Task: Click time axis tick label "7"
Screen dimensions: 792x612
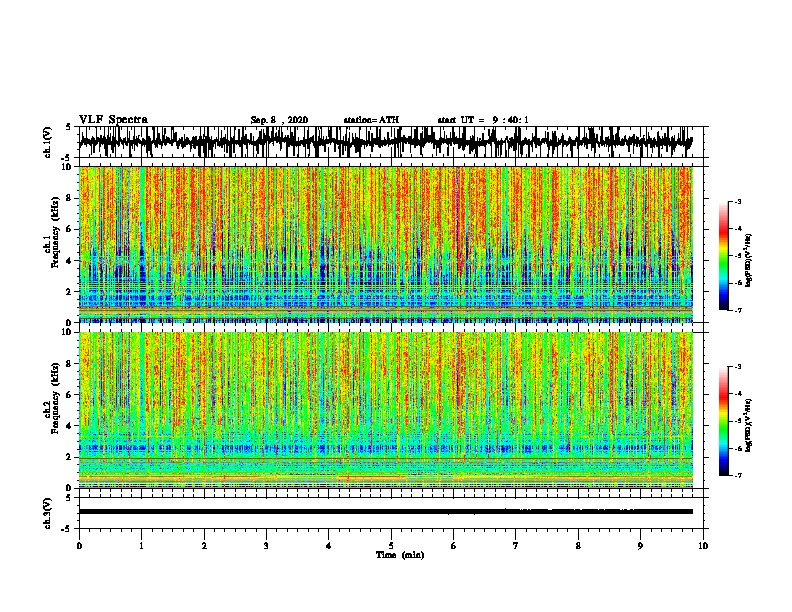Action: 516,546
